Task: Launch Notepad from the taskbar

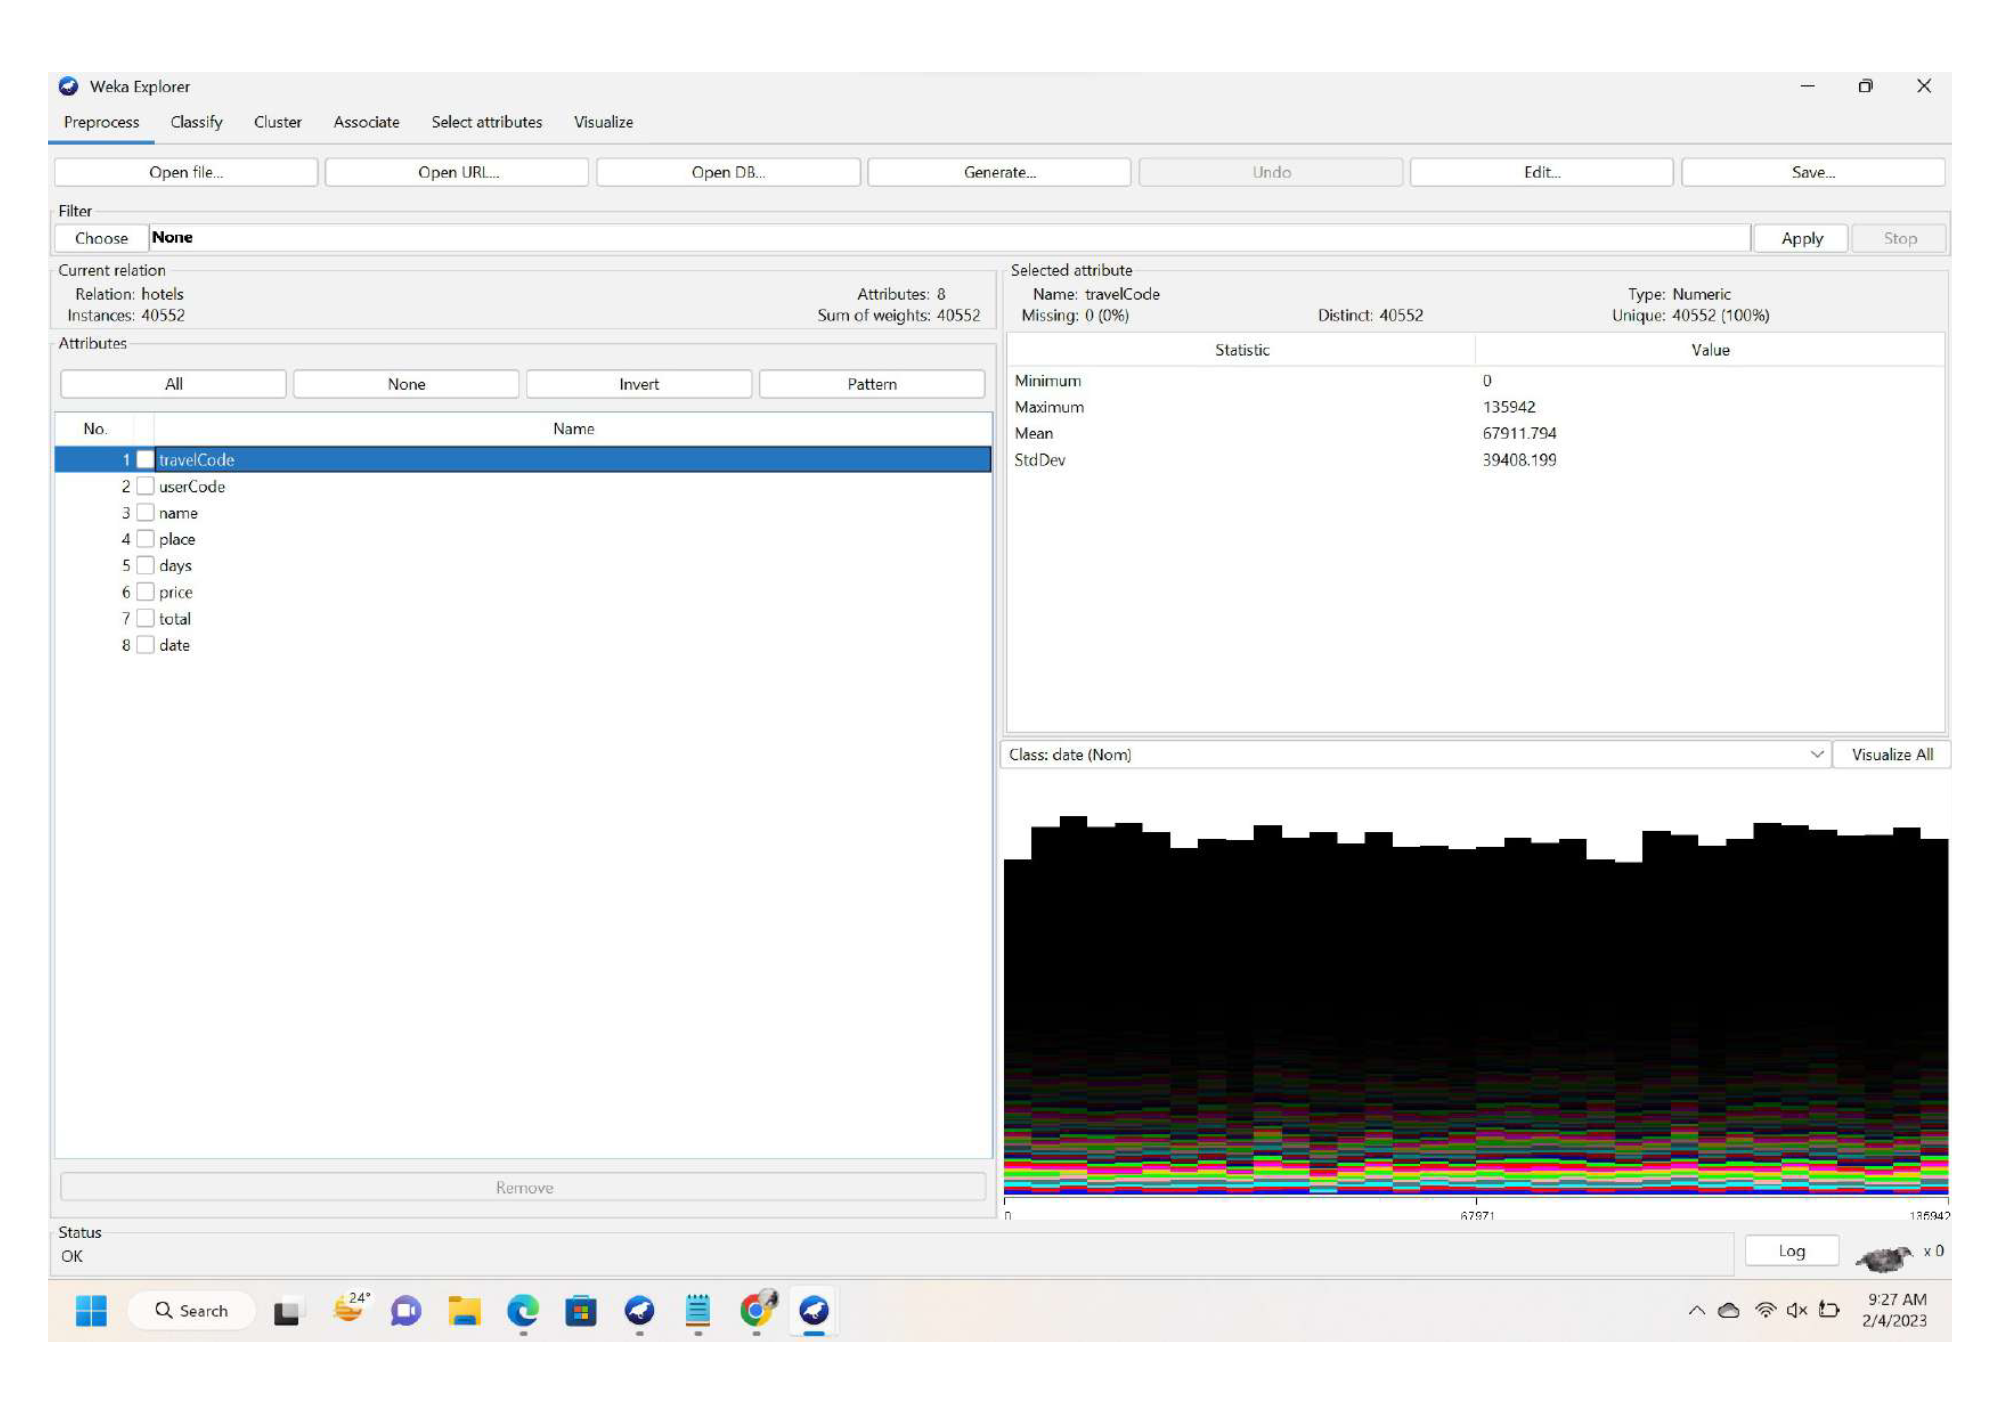Action: [697, 1310]
